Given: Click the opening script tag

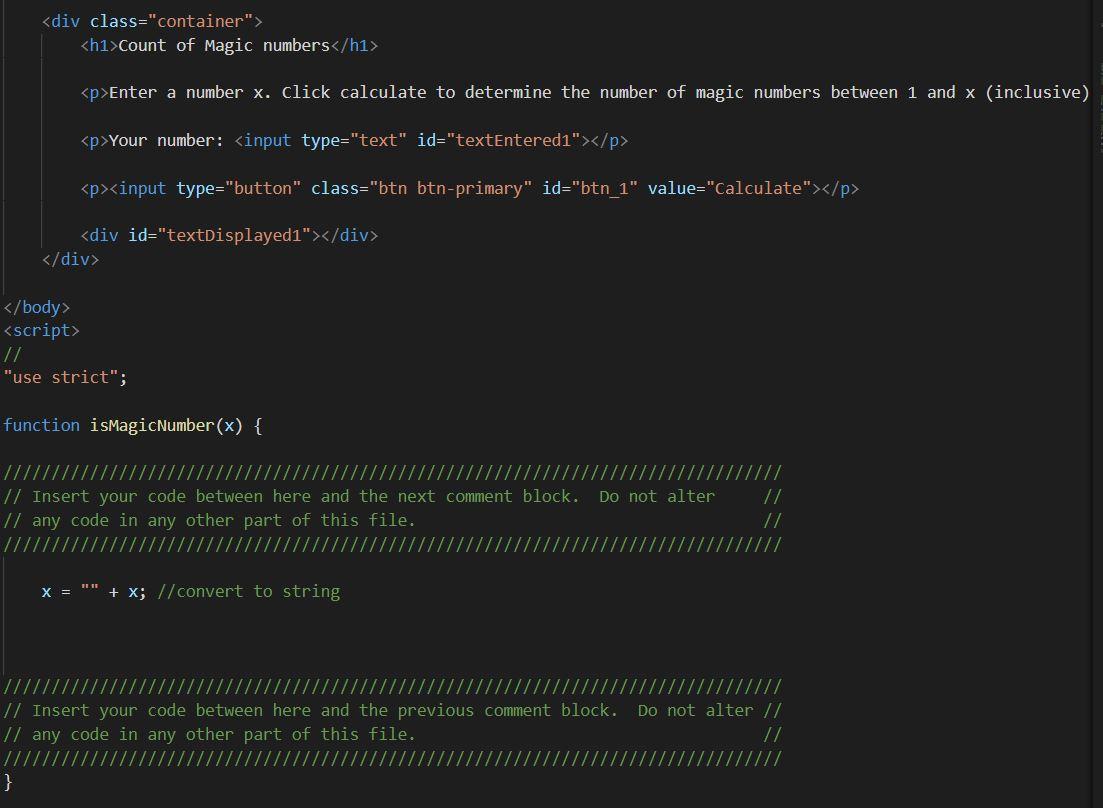Looking at the screenshot, I should click(40, 330).
